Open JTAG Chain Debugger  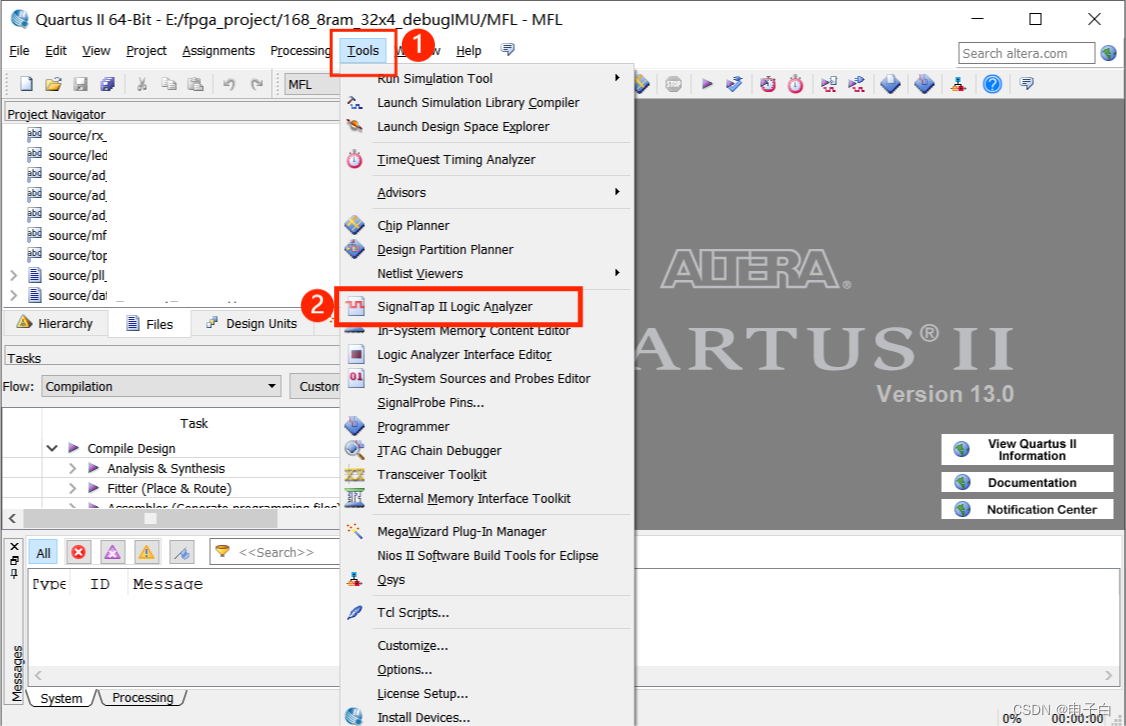pos(439,450)
